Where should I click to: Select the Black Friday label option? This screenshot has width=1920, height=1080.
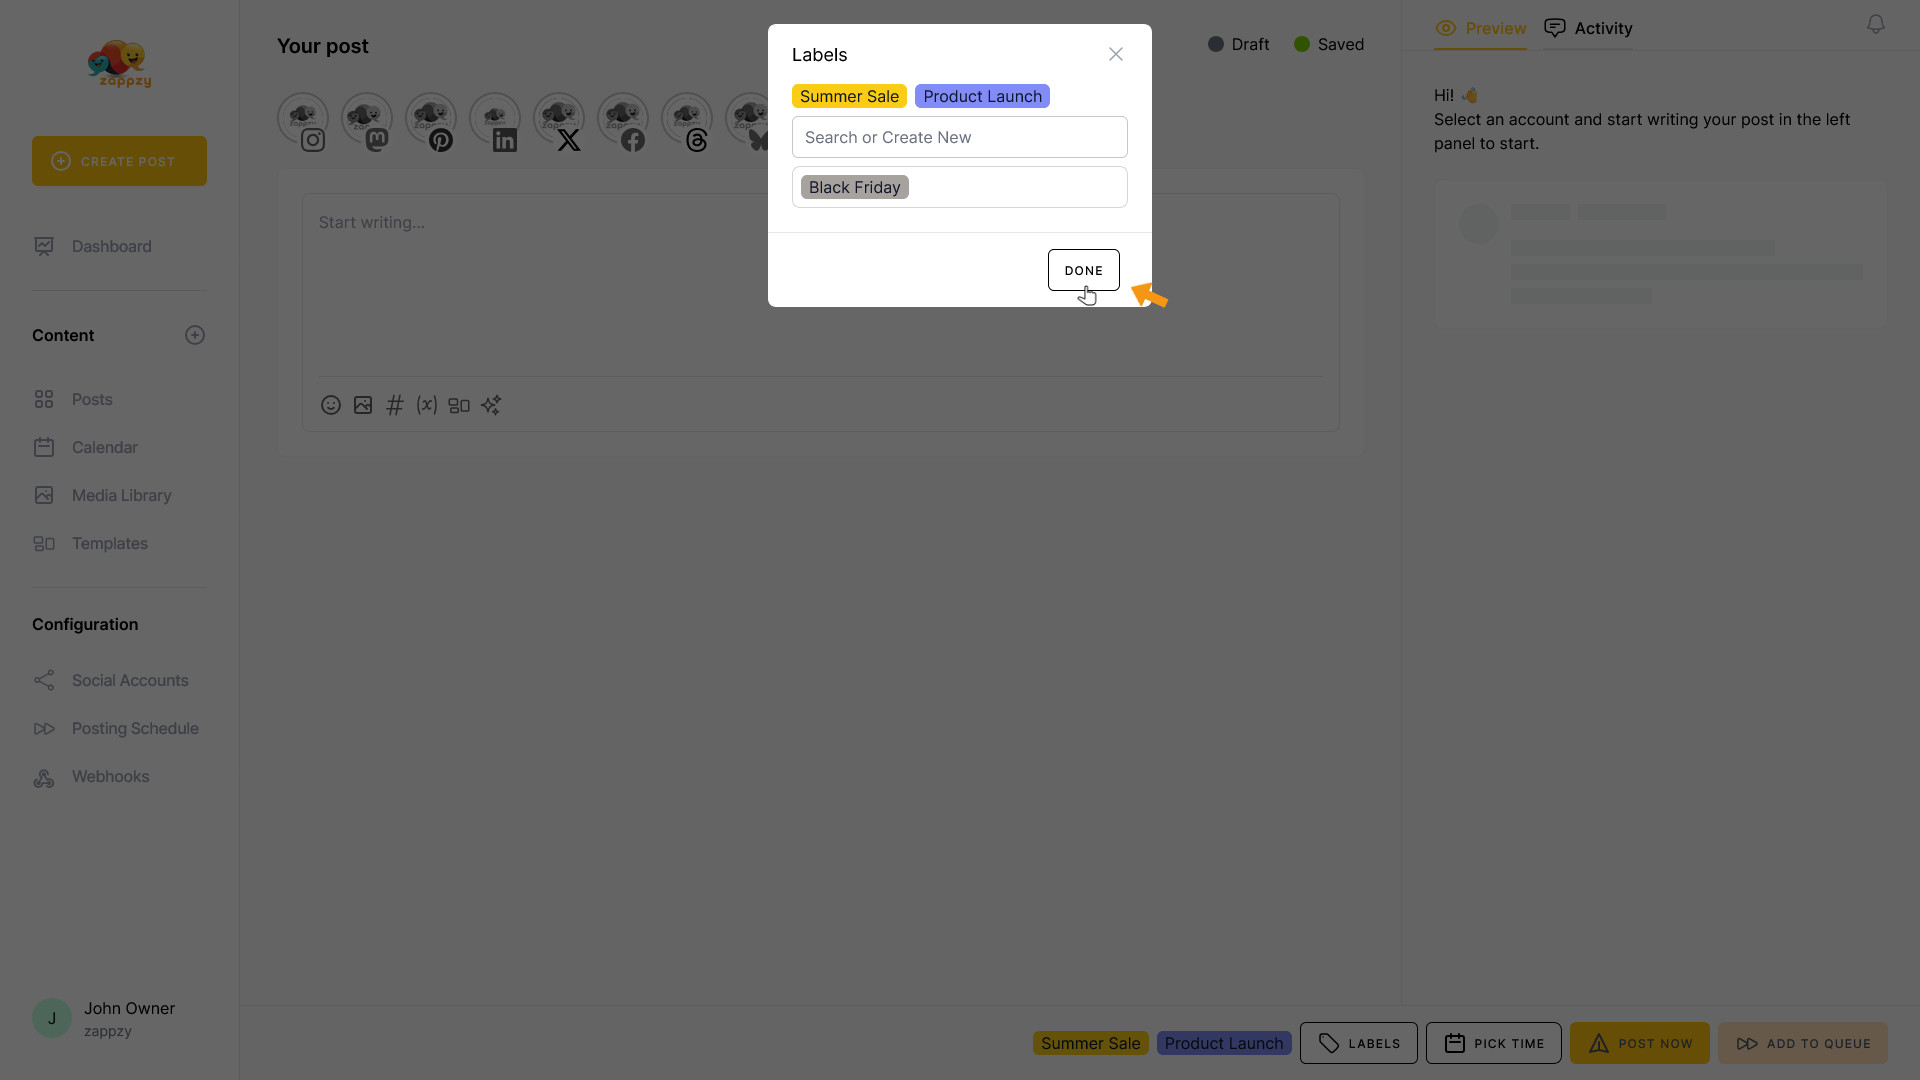coord(854,187)
